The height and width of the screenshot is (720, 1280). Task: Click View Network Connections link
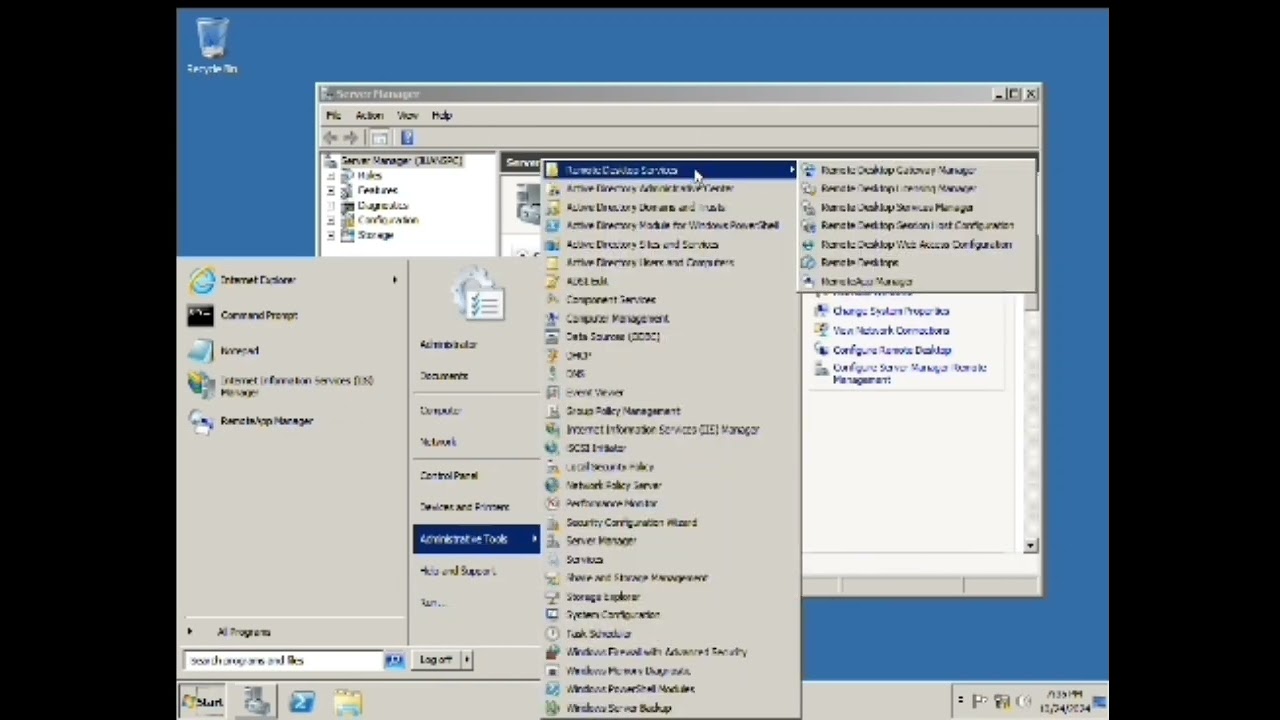click(x=890, y=331)
